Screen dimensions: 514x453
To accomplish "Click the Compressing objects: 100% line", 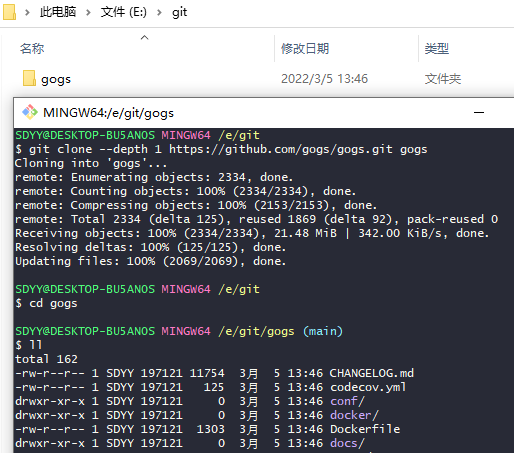I will pos(196,205).
